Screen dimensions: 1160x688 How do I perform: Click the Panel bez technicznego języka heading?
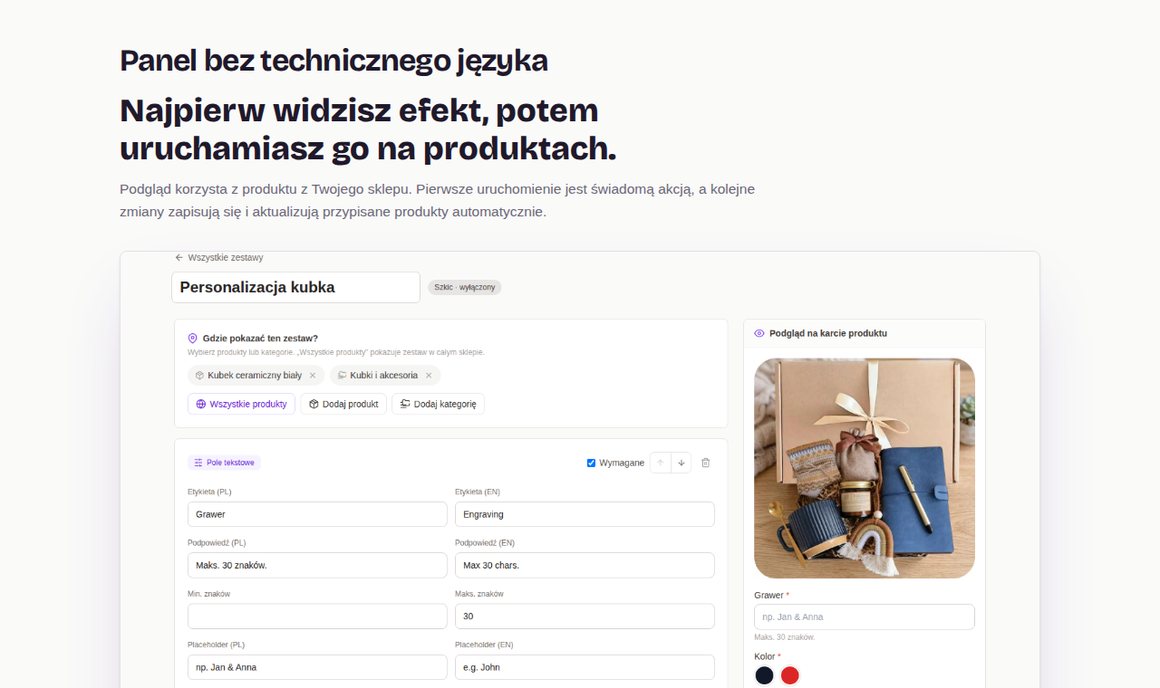[334, 61]
